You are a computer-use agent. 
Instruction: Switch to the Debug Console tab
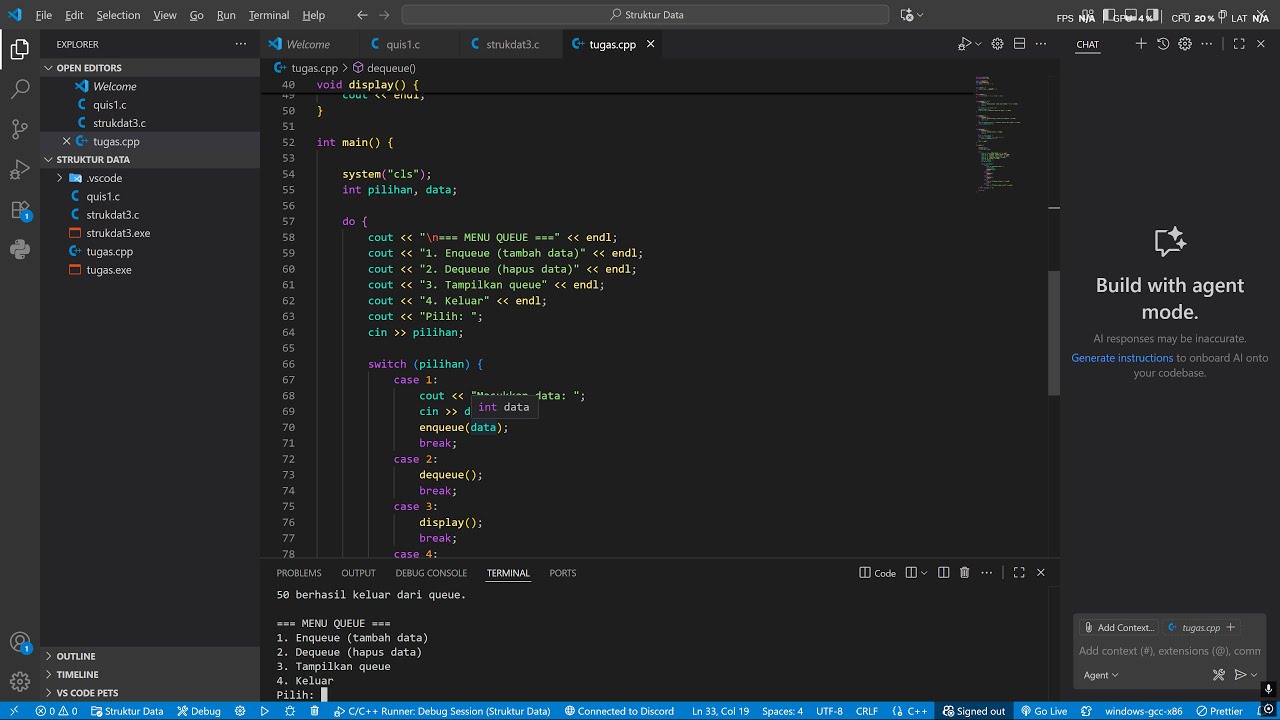pyautogui.click(x=431, y=573)
